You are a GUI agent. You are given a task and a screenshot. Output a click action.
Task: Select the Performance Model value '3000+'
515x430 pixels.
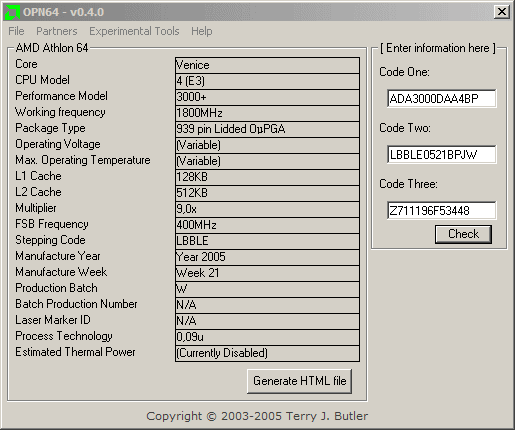click(x=267, y=97)
